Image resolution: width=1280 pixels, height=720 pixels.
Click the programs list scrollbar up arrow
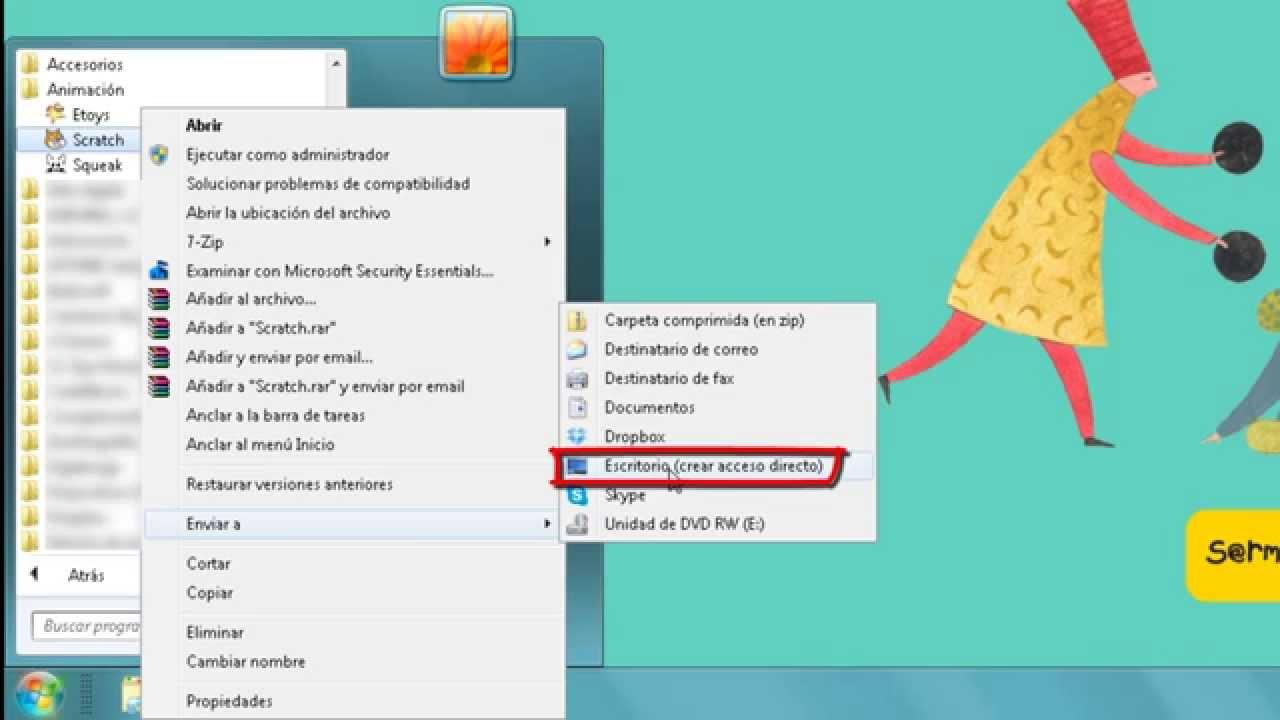(336, 63)
